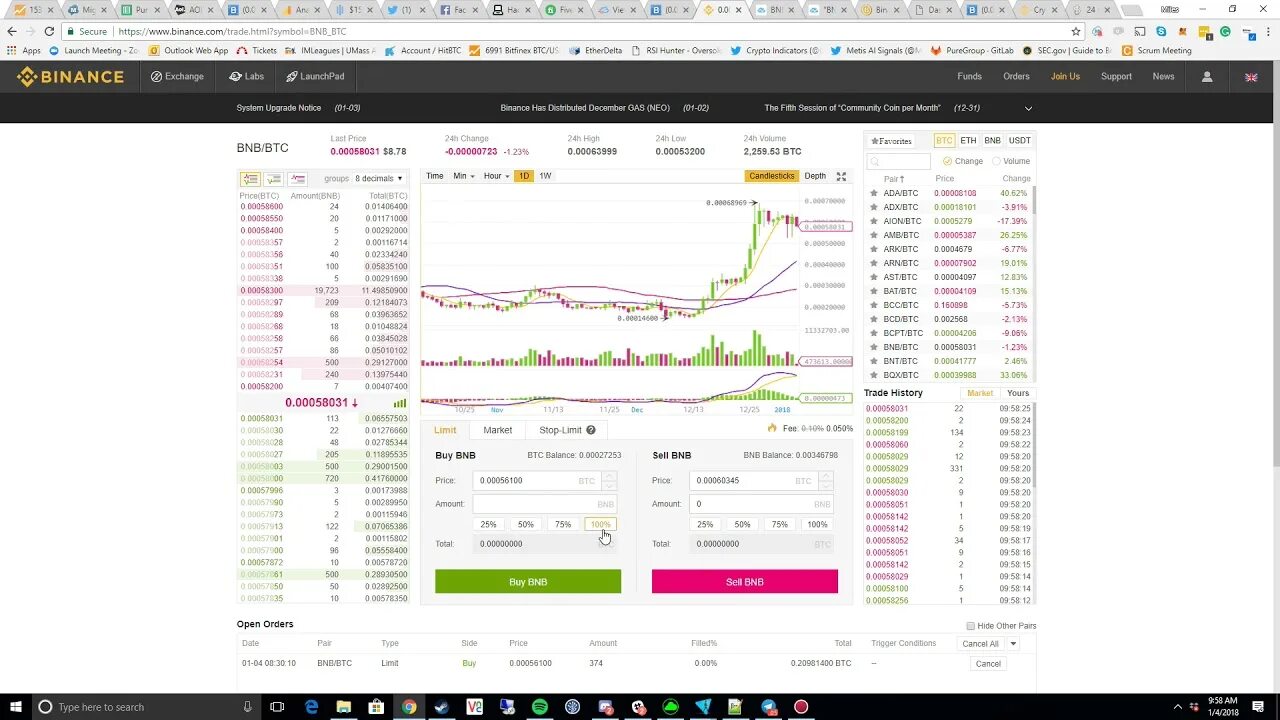This screenshot has width=1280, height=720.
Task: Select the Change radio button
Action: [946, 161]
